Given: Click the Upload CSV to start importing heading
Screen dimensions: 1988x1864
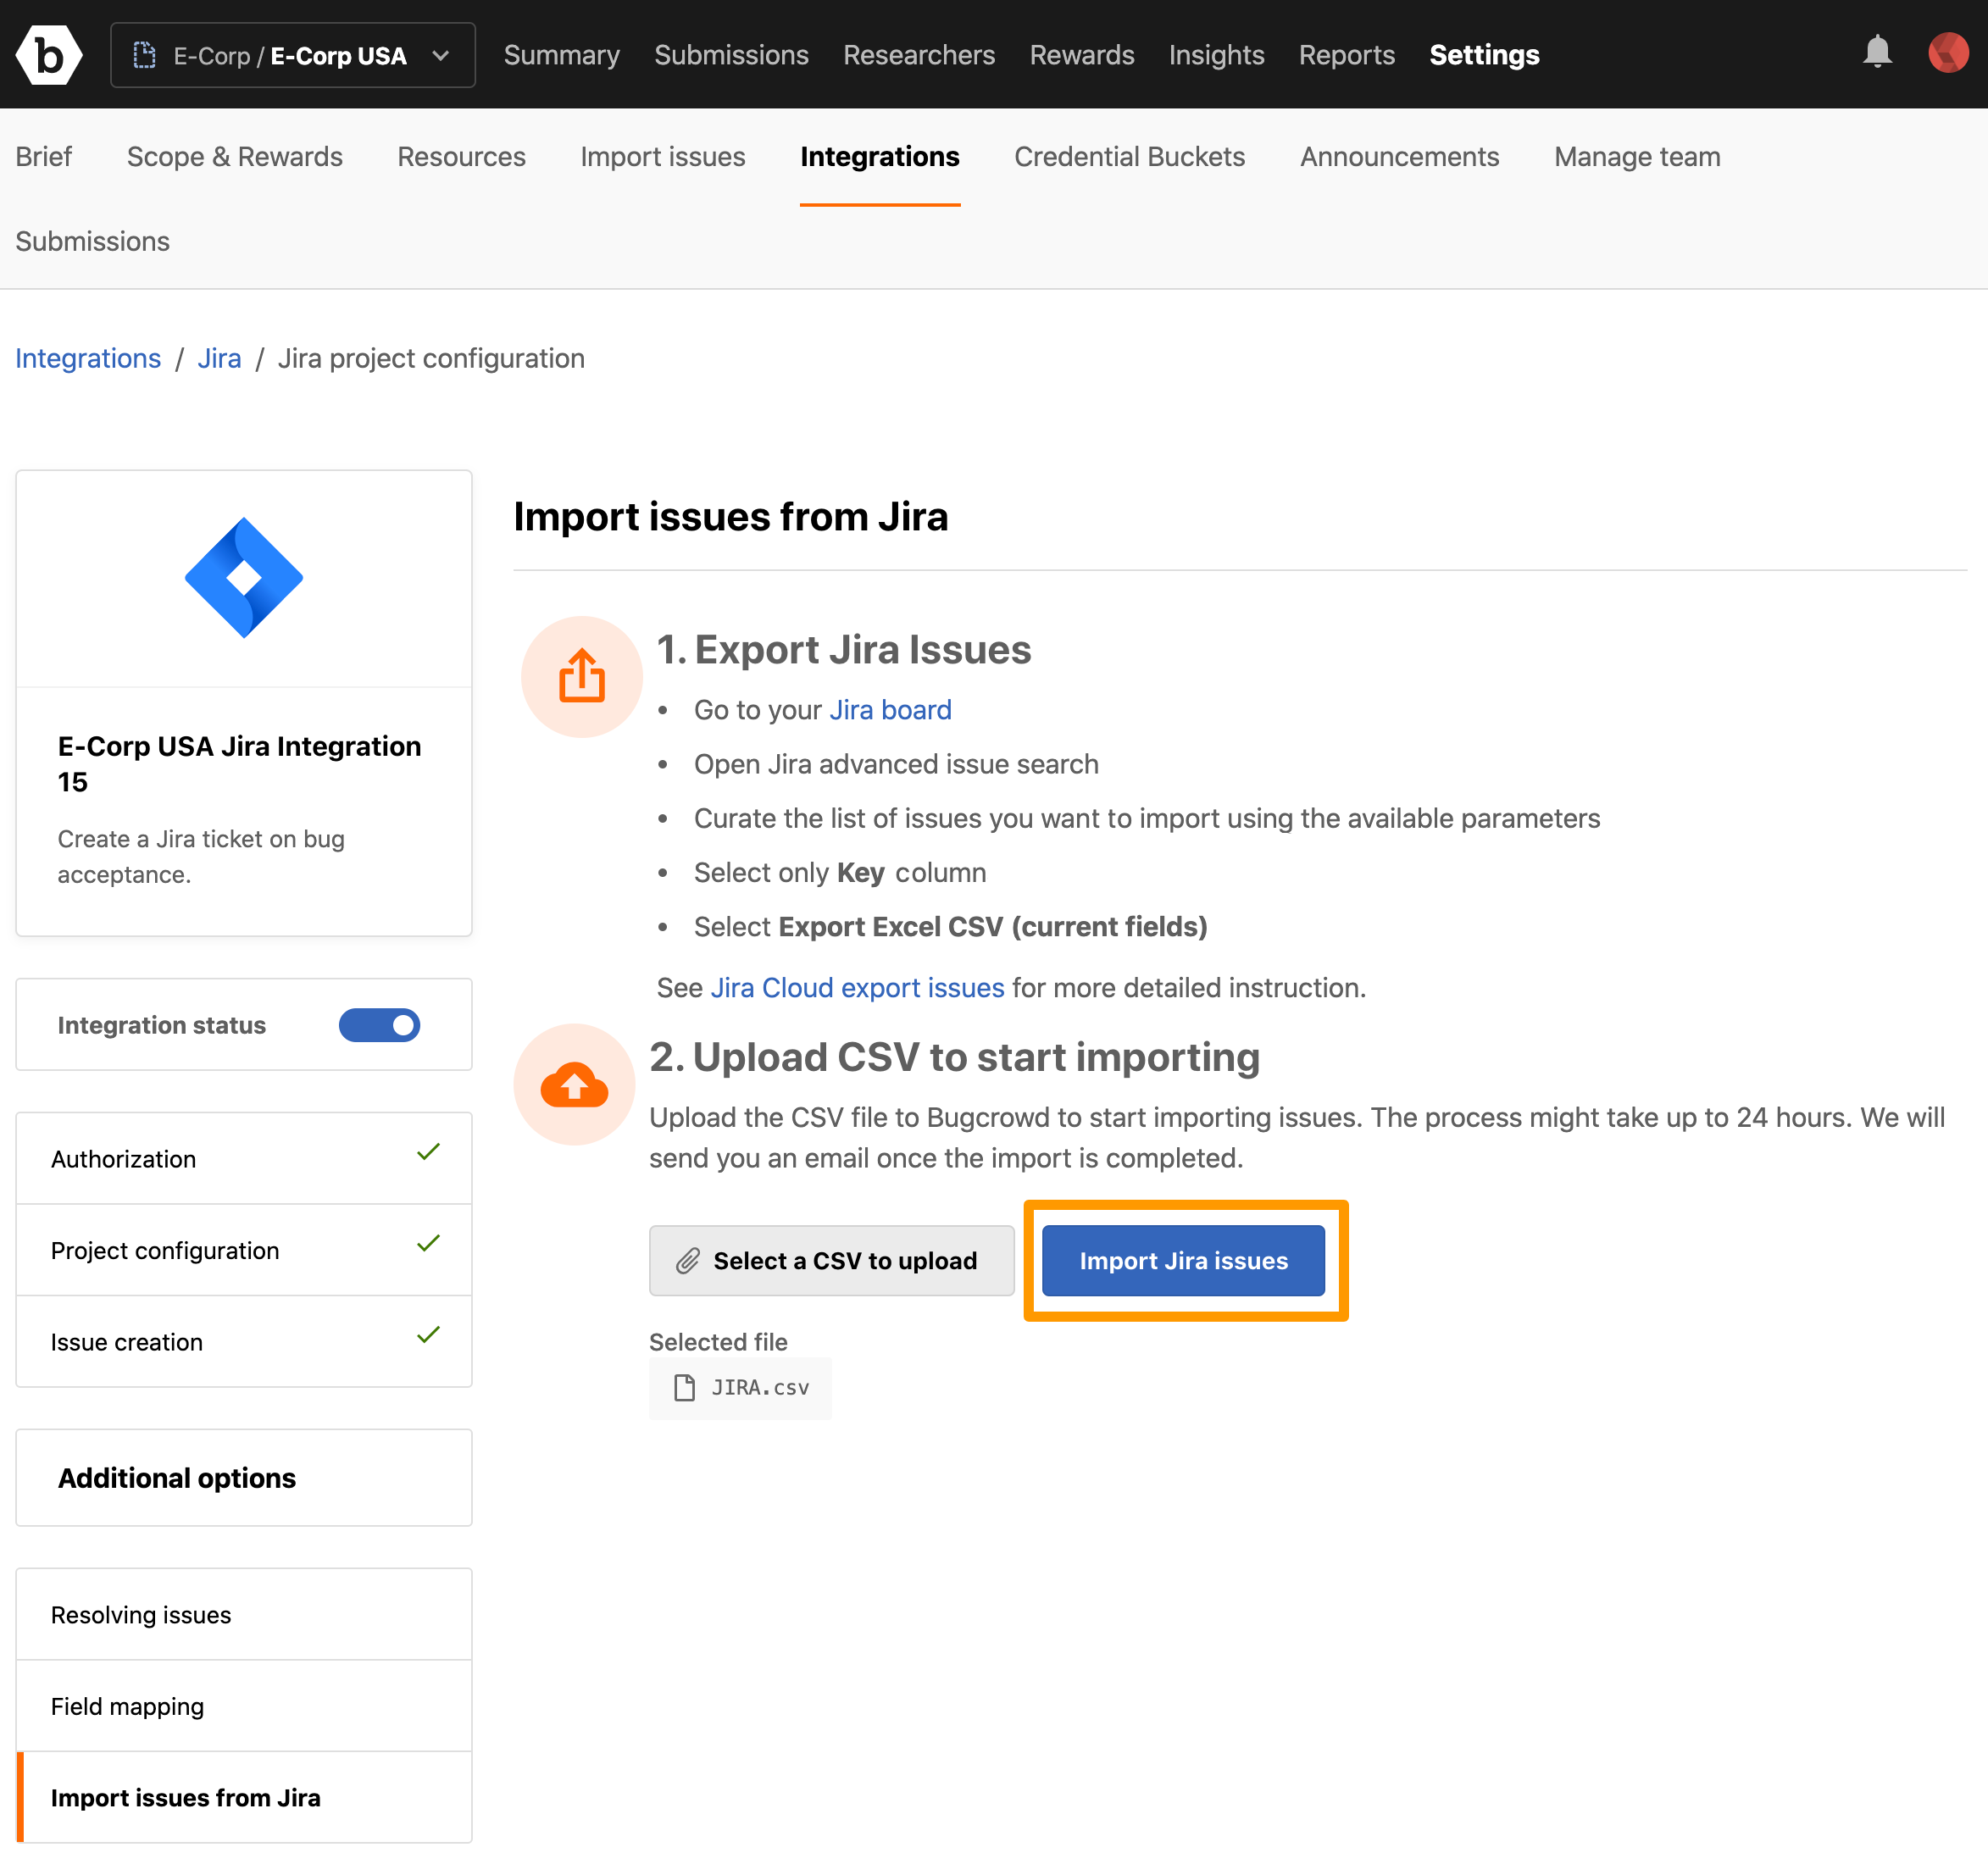Looking at the screenshot, I should (x=955, y=1058).
